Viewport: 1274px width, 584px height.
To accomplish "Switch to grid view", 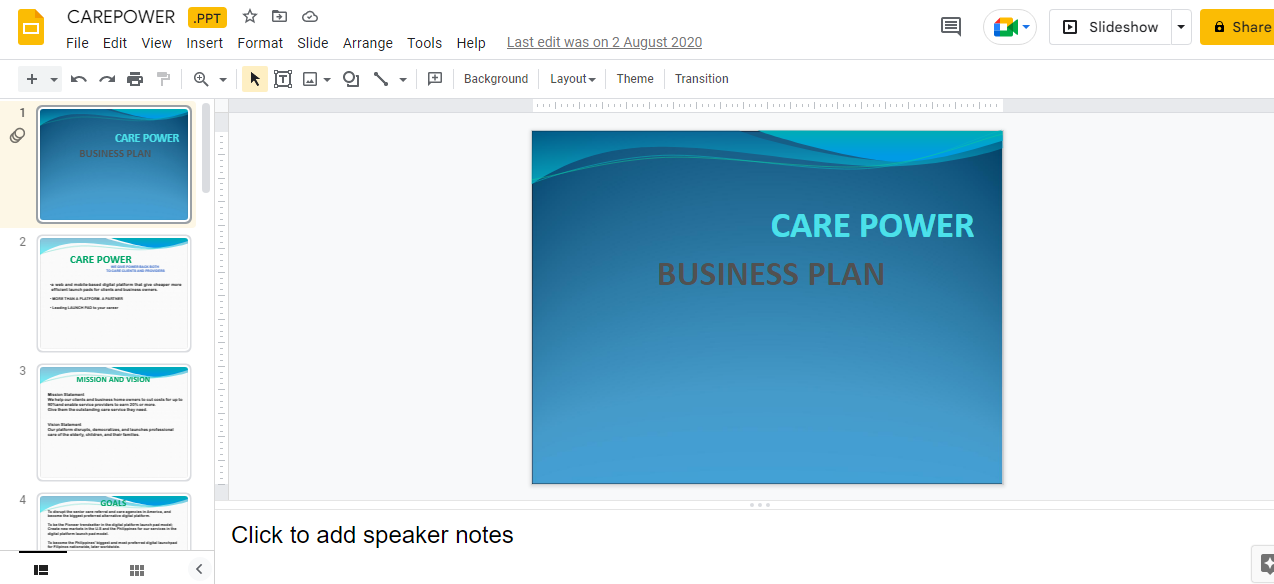I will point(137,569).
